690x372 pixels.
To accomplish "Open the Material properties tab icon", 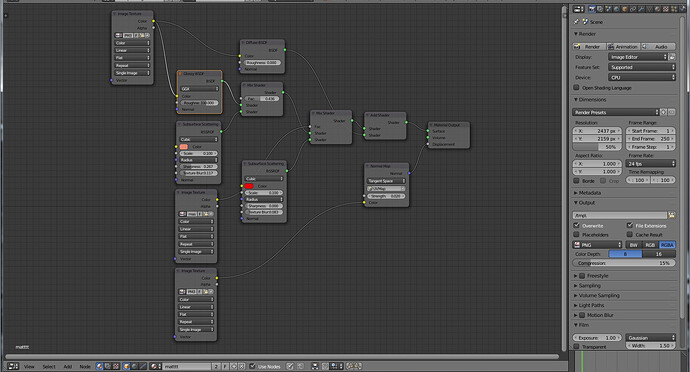I will [x=658, y=9].
